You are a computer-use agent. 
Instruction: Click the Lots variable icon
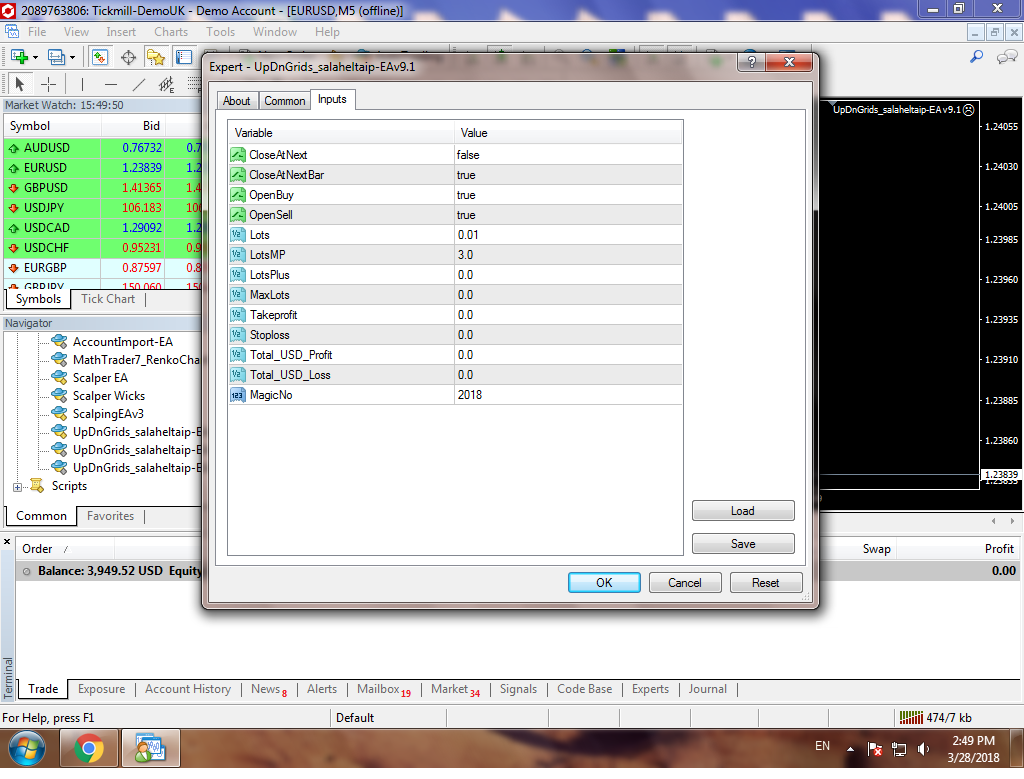coord(238,235)
